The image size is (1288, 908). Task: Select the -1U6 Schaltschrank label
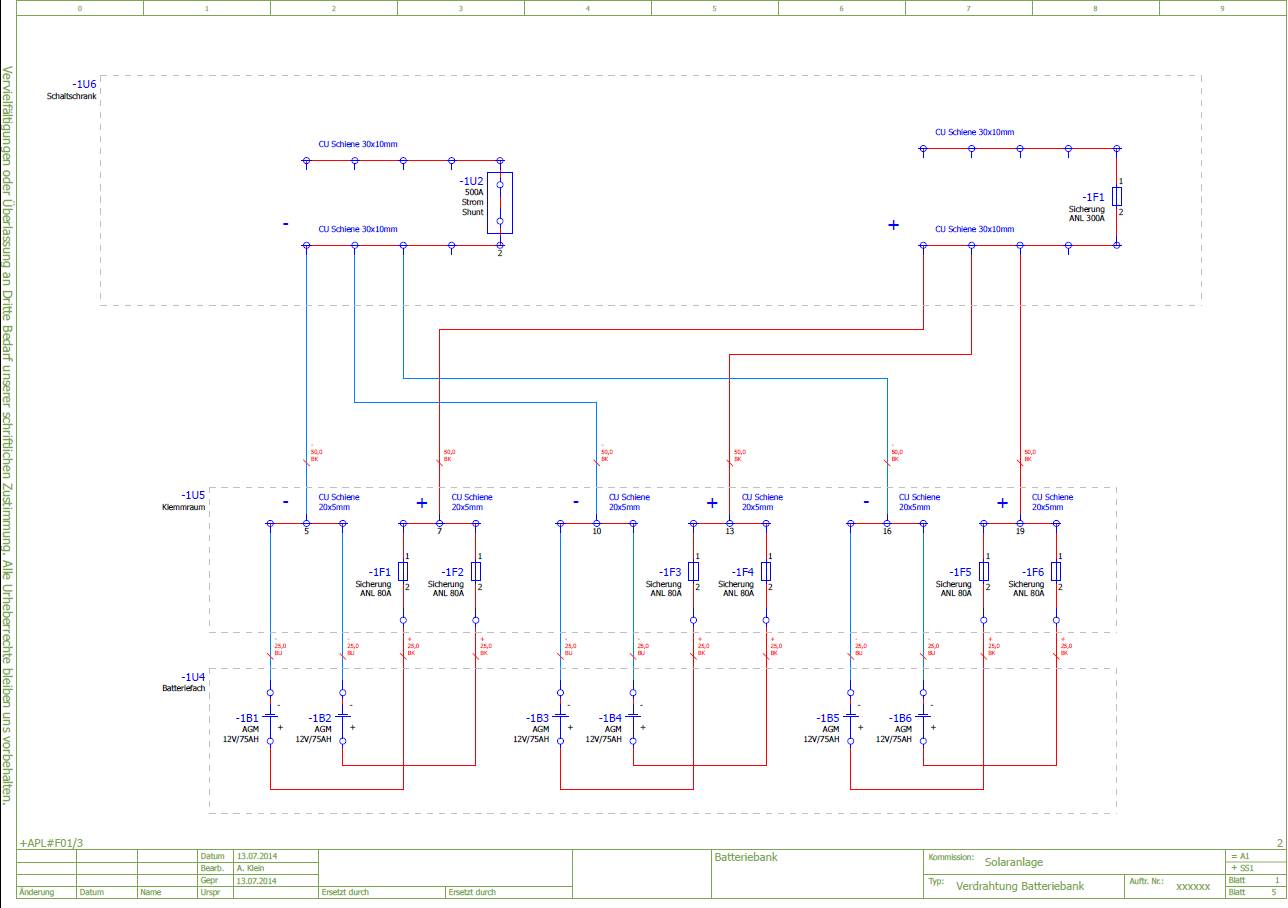click(71, 89)
